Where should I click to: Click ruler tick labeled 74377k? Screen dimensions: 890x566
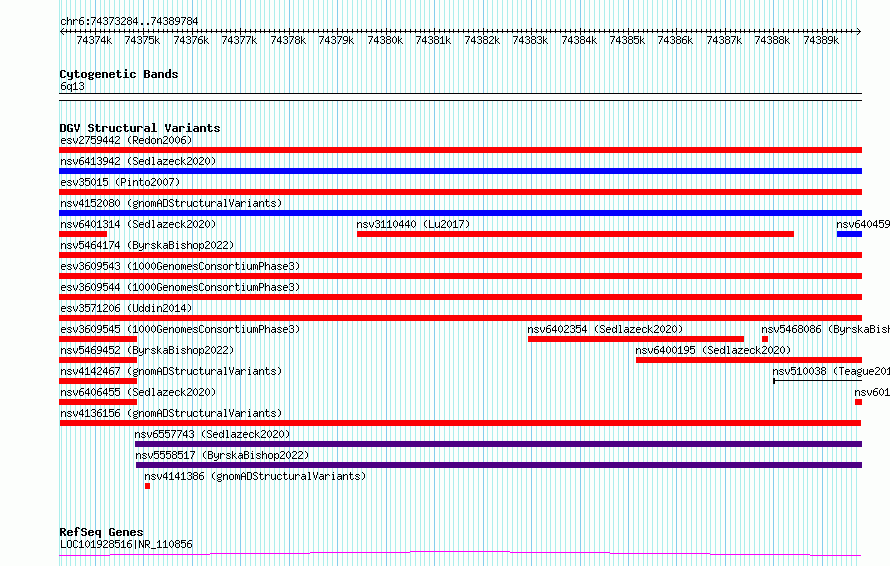(x=239, y=40)
